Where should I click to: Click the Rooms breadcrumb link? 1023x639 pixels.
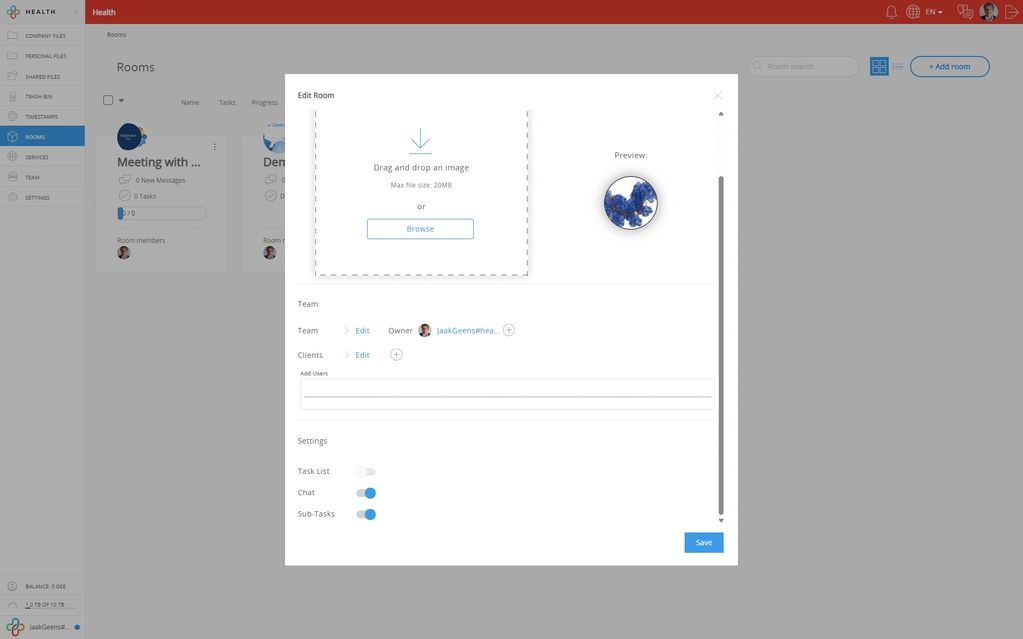[116, 35]
